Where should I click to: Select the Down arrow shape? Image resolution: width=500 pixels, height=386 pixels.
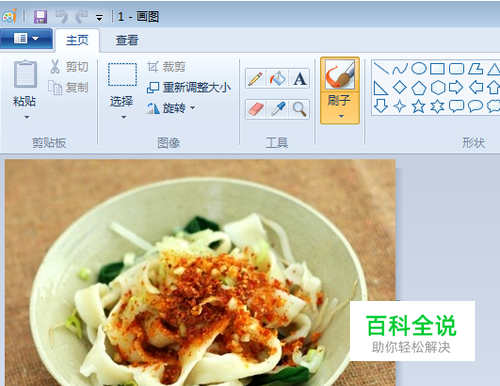point(381,106)
